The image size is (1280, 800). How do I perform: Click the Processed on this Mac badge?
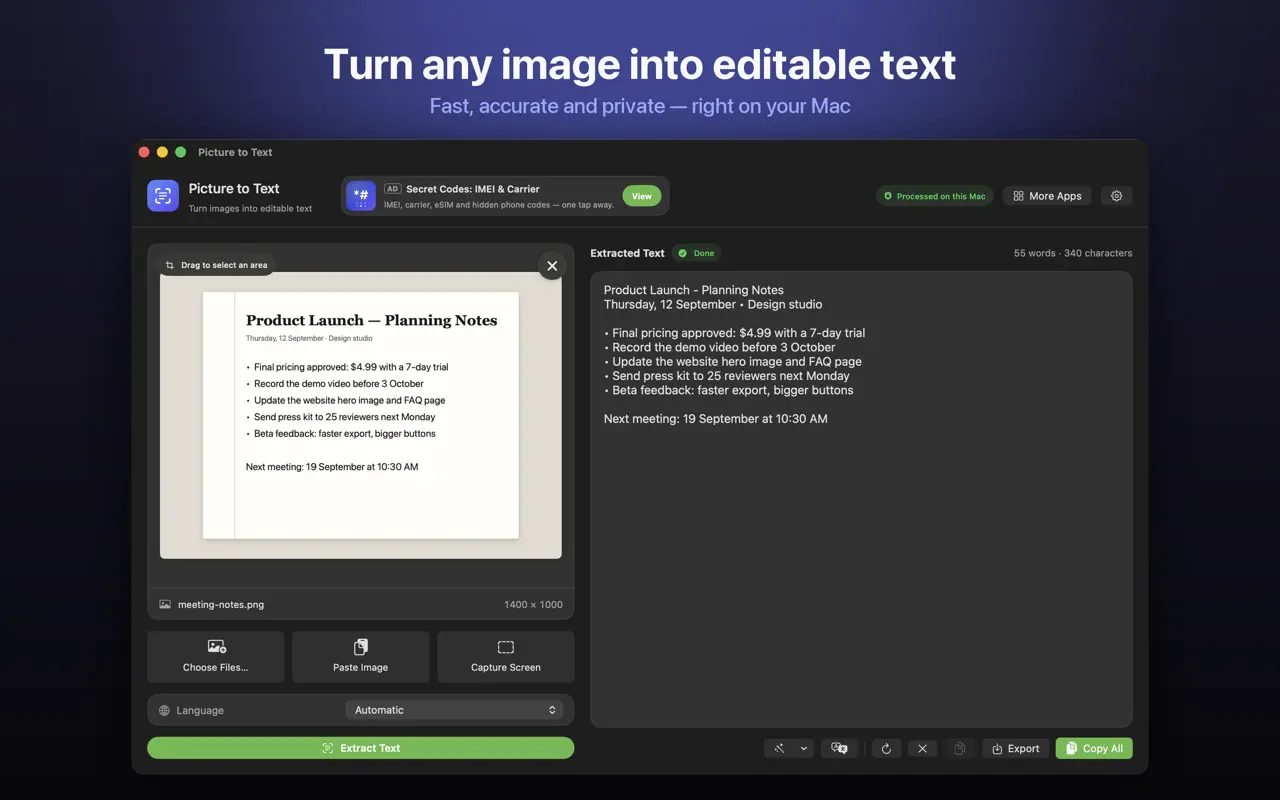[x=934, y=196]
